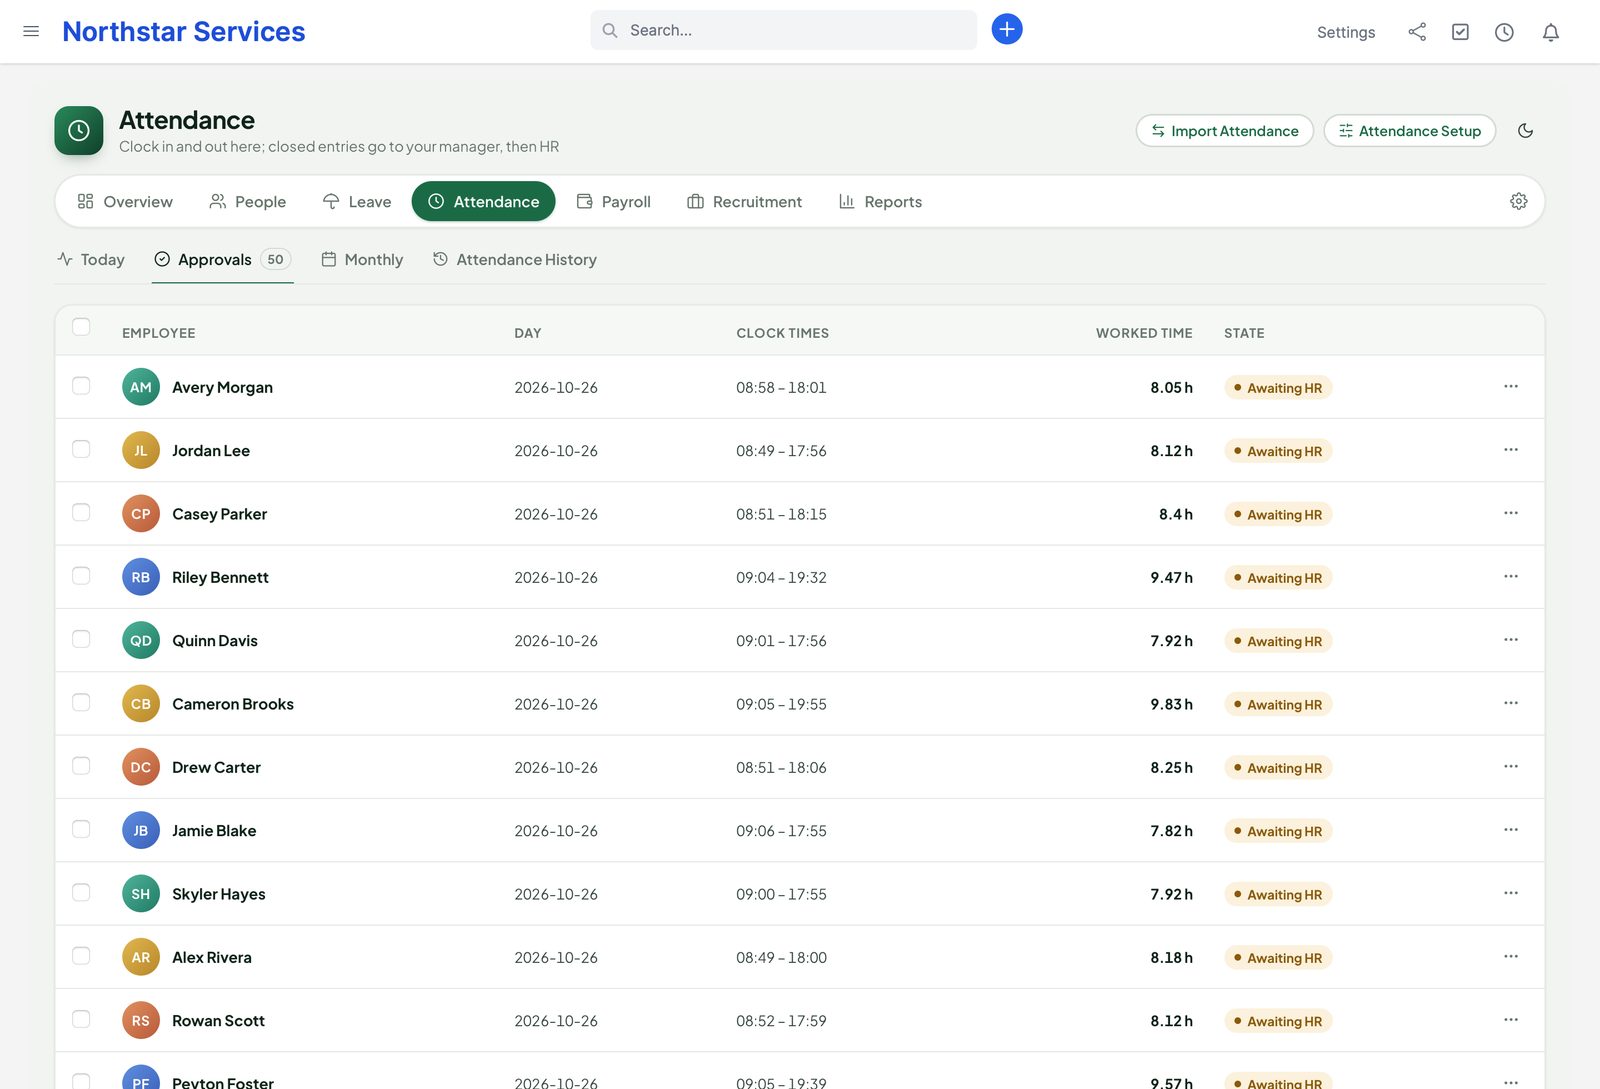Click the Awaiting HR badge for Jamie Blake
Viewport: 1600px width, 1089px height.
[1278, 831]
